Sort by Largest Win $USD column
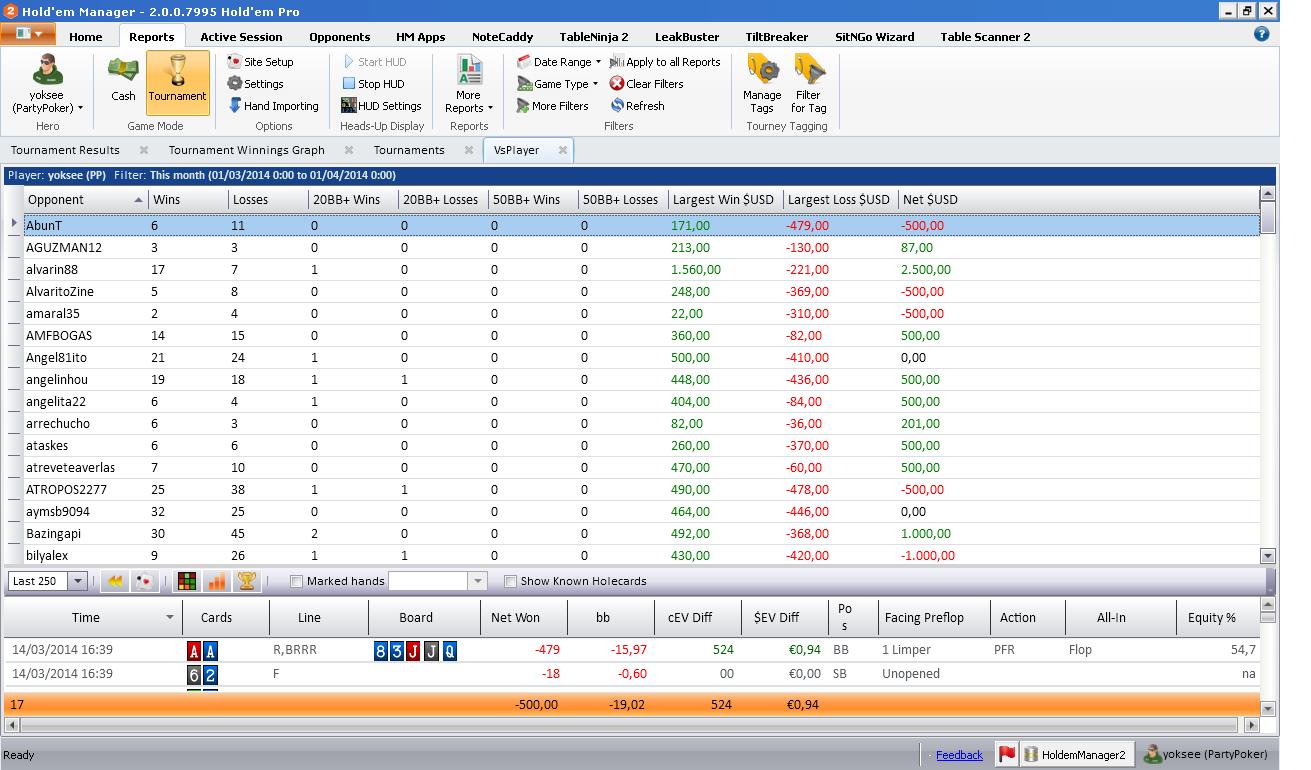The width and height of the screenshot is (1311, 770). (x=724, y=200)
